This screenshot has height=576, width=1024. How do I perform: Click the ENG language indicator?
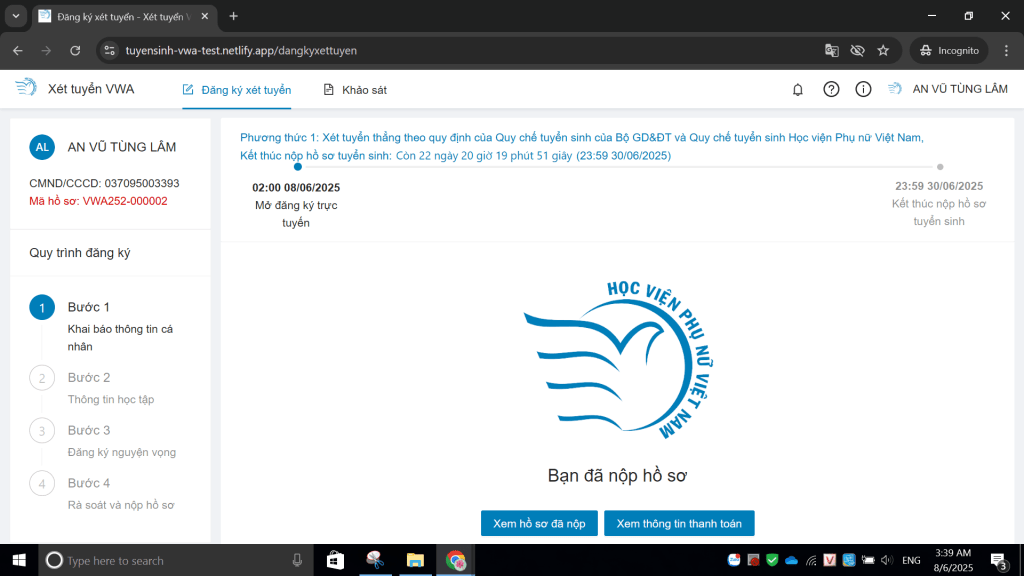click(x=911, y=560)
